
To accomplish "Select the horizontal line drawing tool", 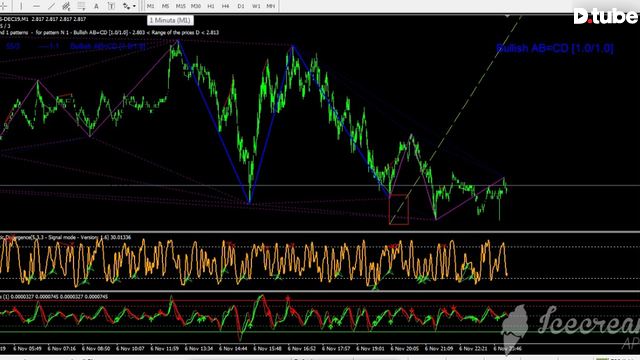I will click(x=36, y=6).
